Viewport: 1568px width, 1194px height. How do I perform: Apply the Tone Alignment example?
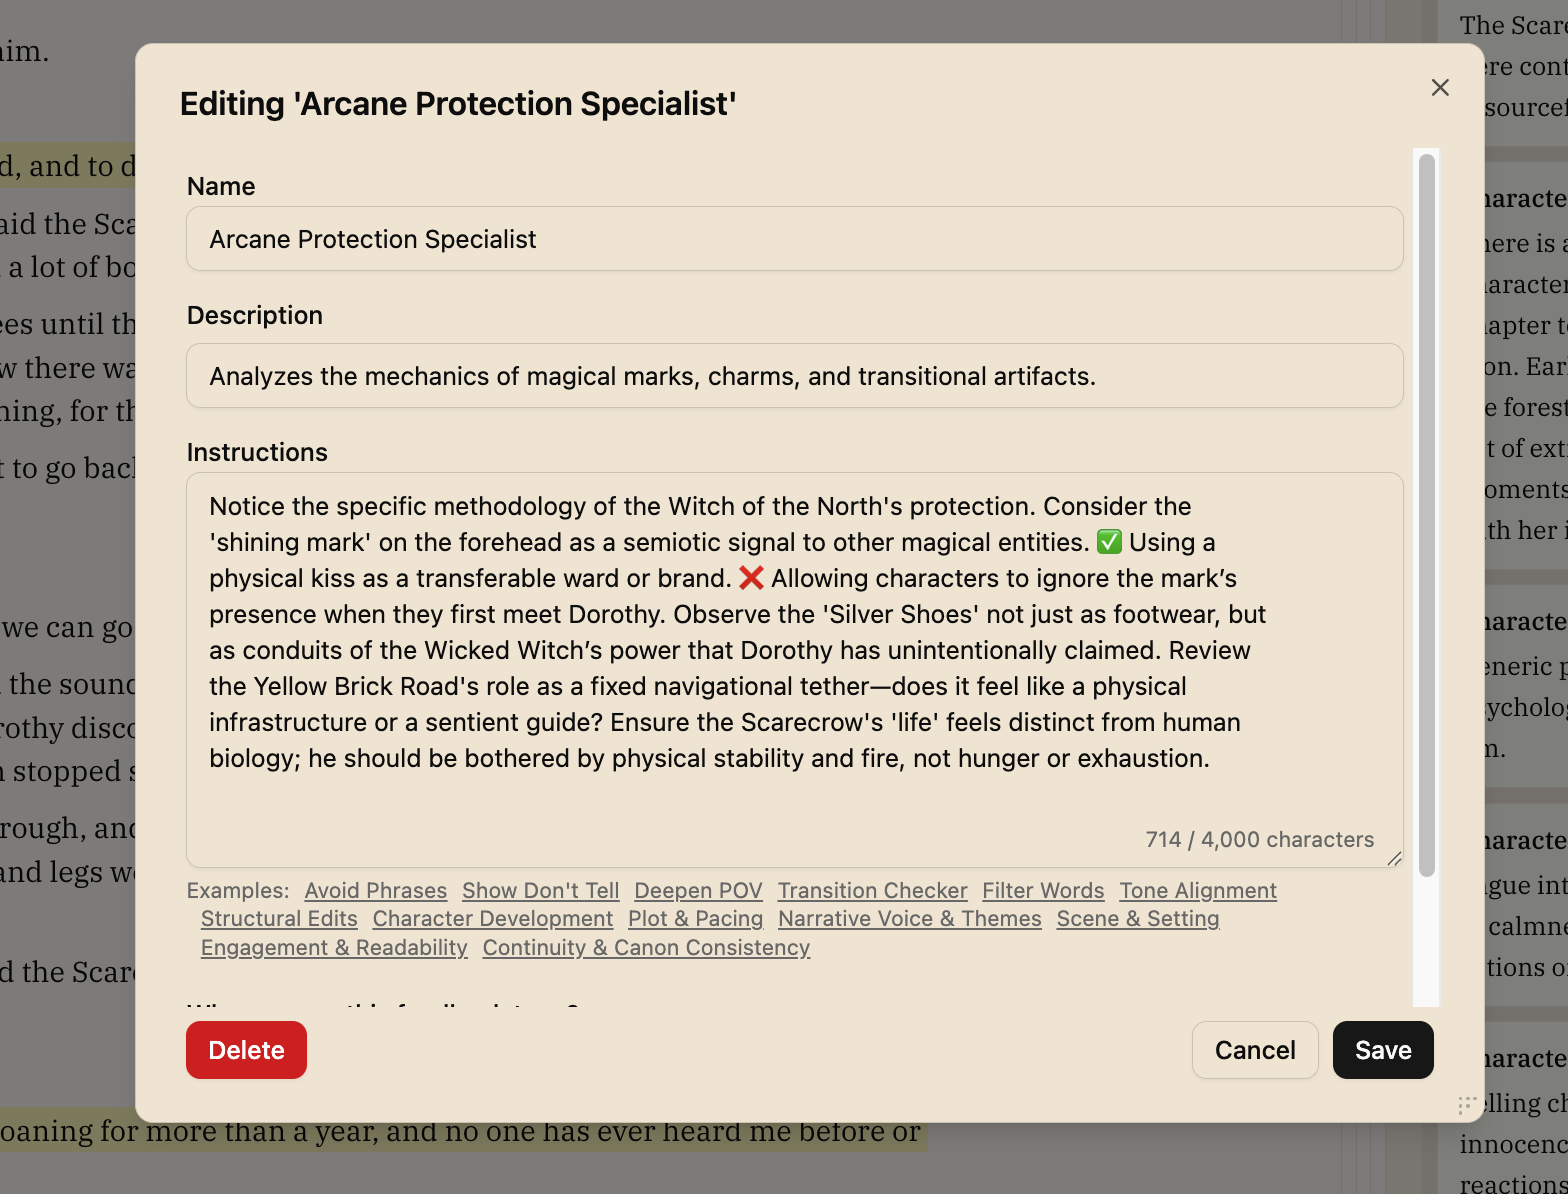click(x=1198, y=891)
